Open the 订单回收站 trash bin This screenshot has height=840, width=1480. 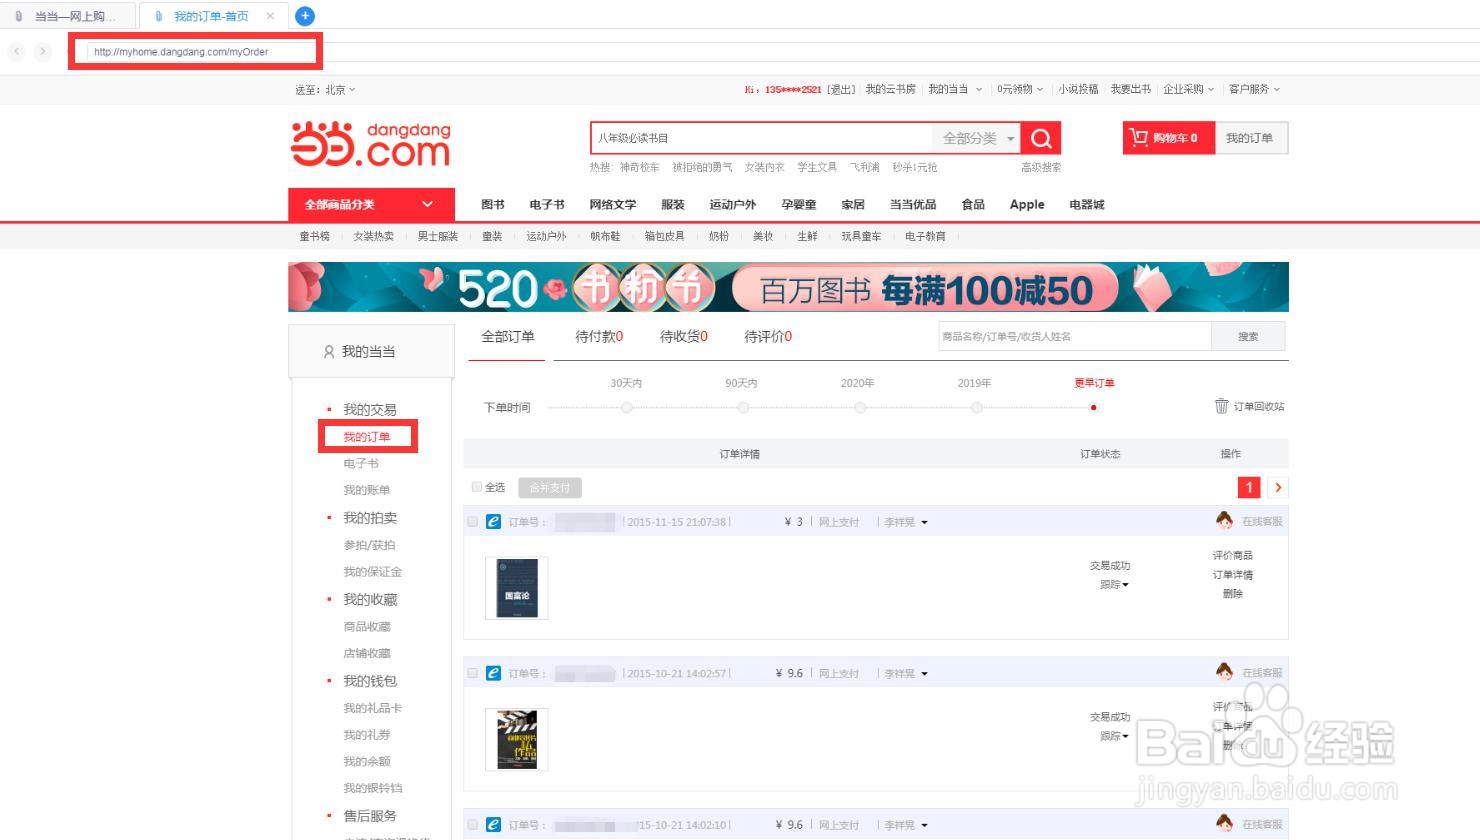(x=1249, y=406)
